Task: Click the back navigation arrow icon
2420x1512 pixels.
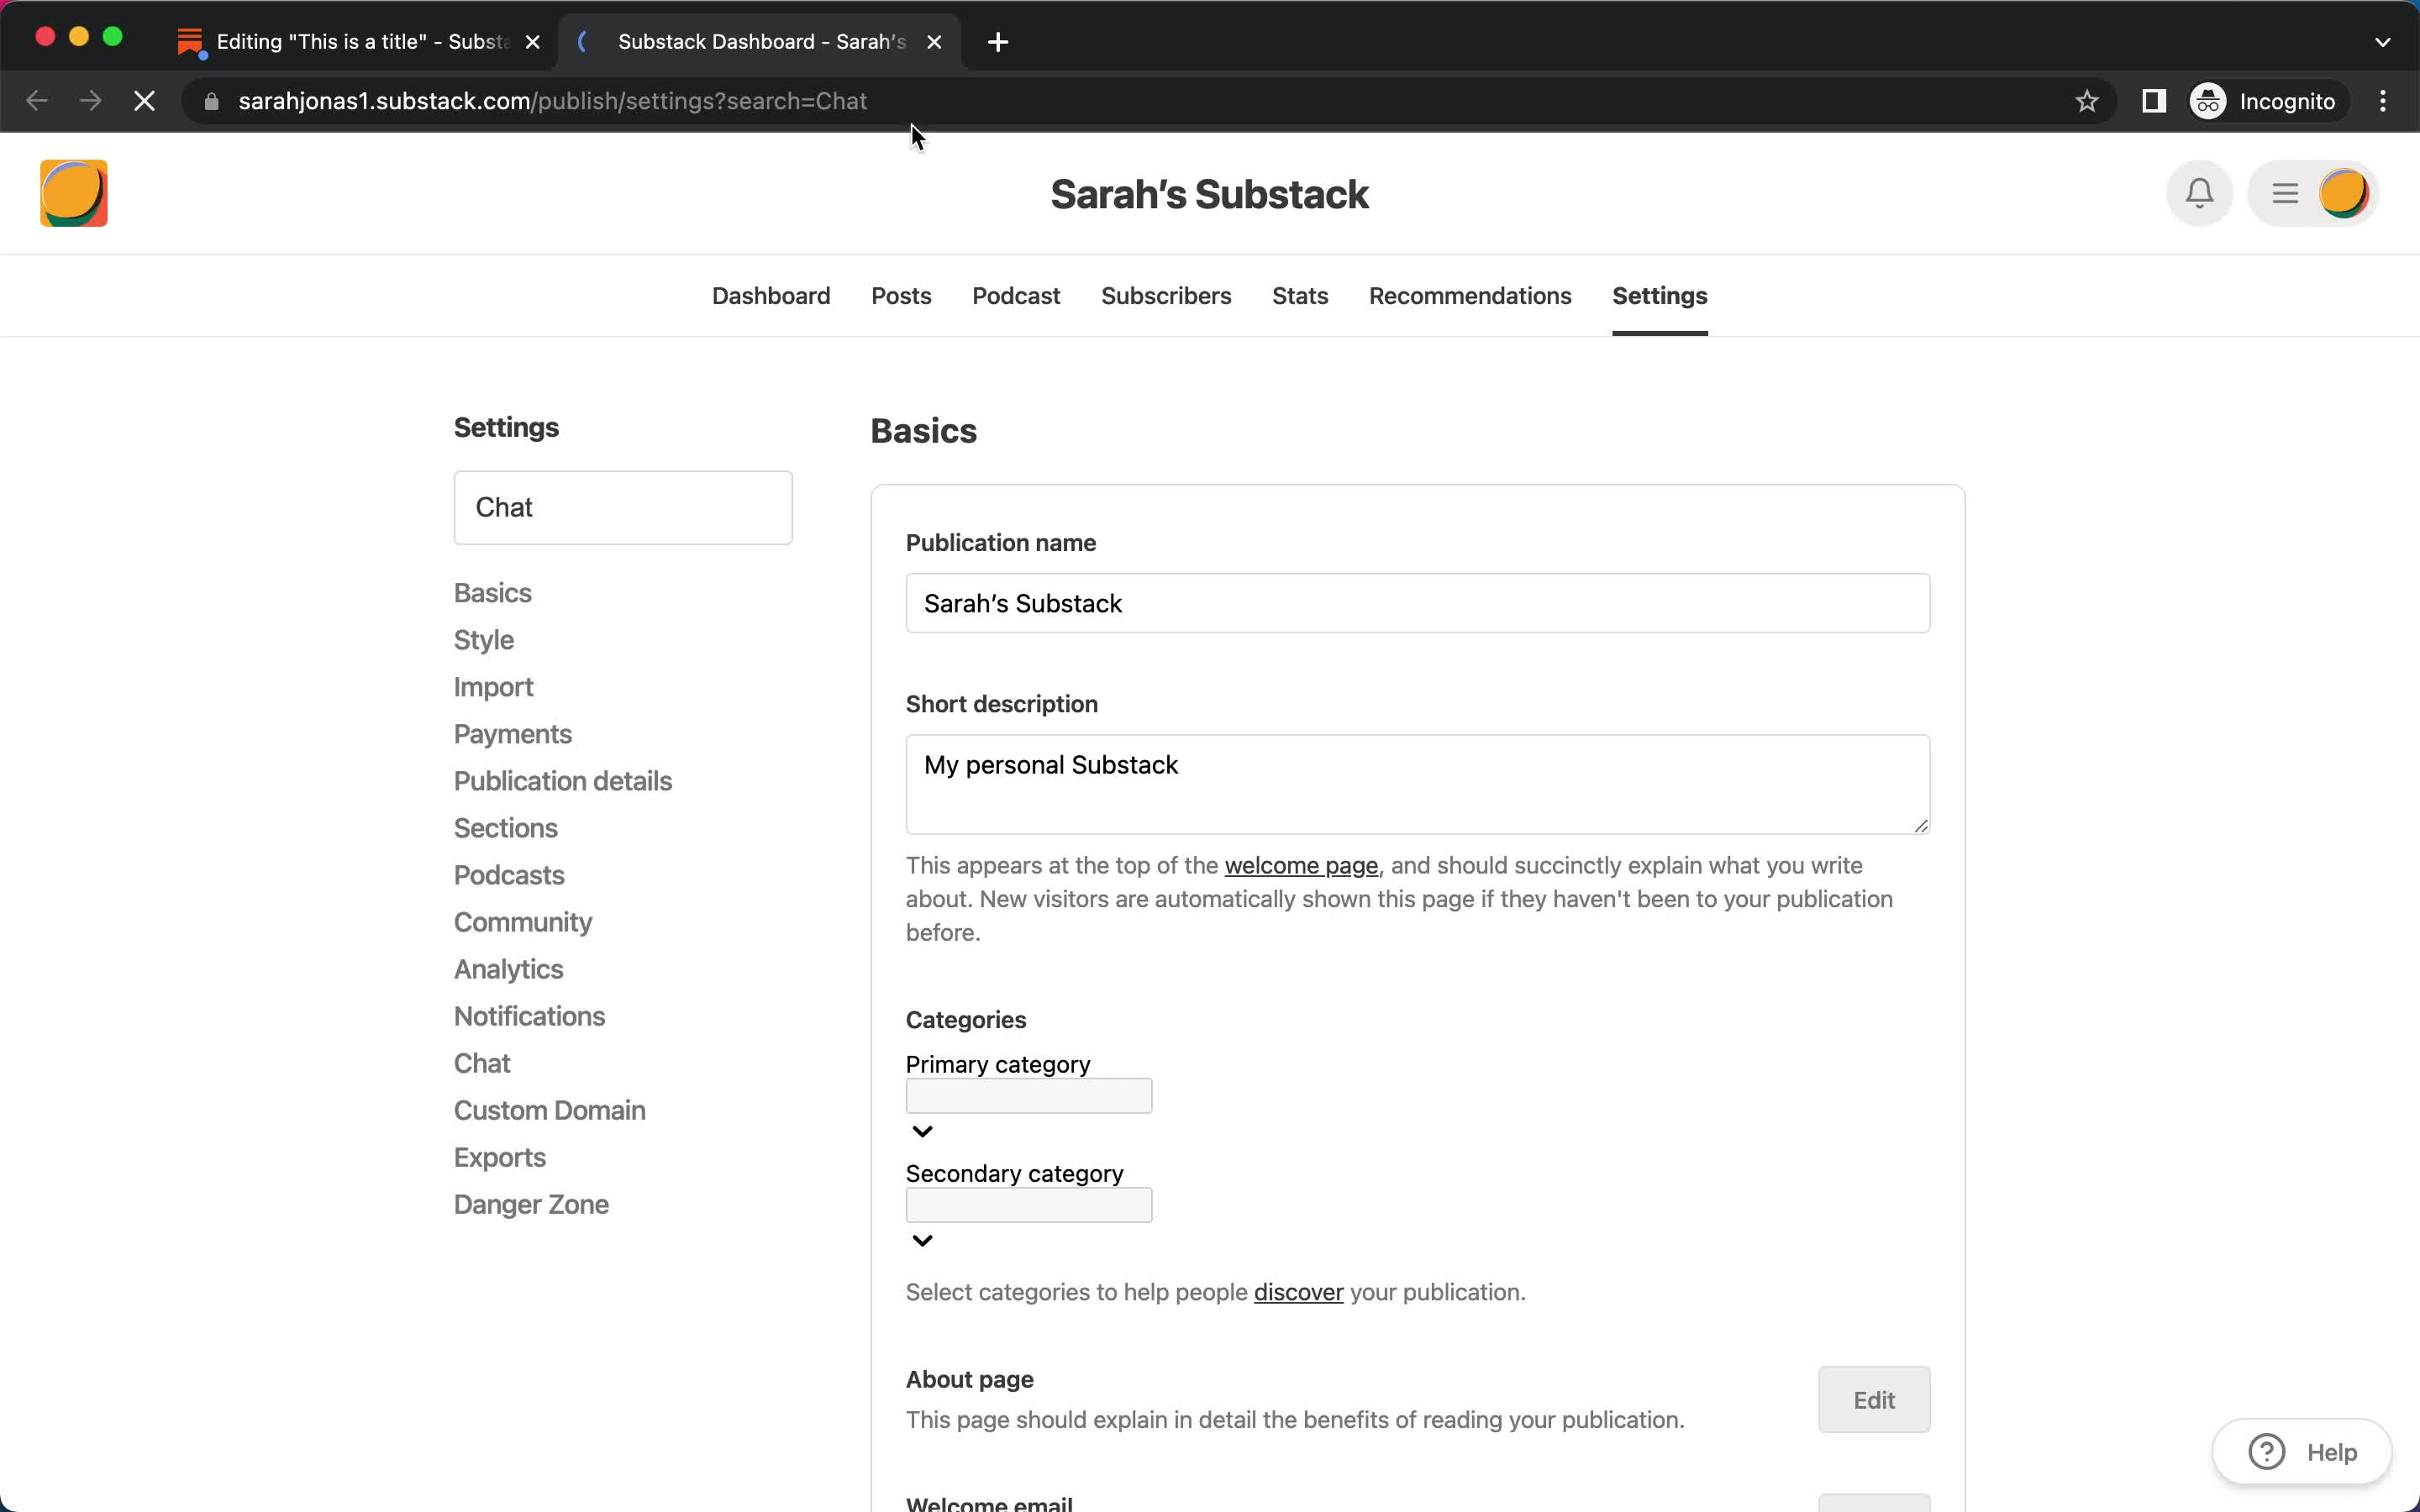Action: [39, 101]
